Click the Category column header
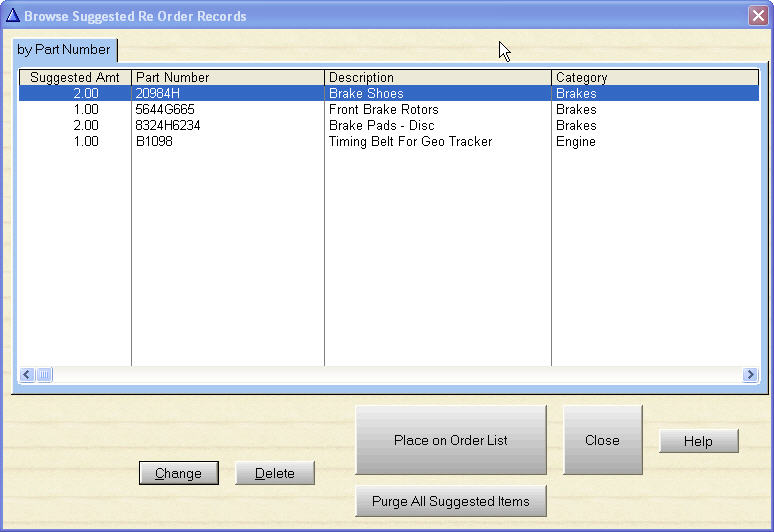774x532 pixels. click(655, 77)
